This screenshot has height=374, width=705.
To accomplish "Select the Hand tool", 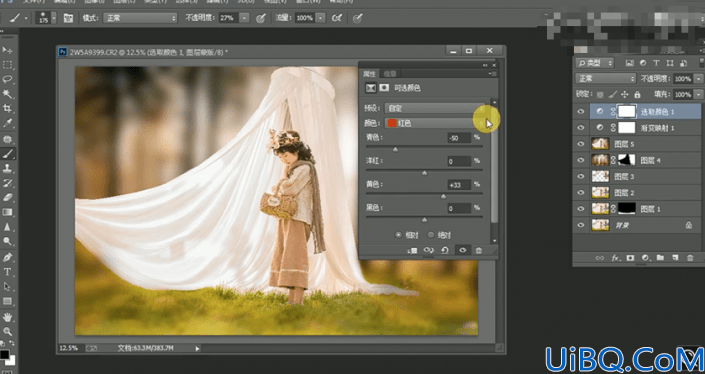I will click(x=7, y=317).
